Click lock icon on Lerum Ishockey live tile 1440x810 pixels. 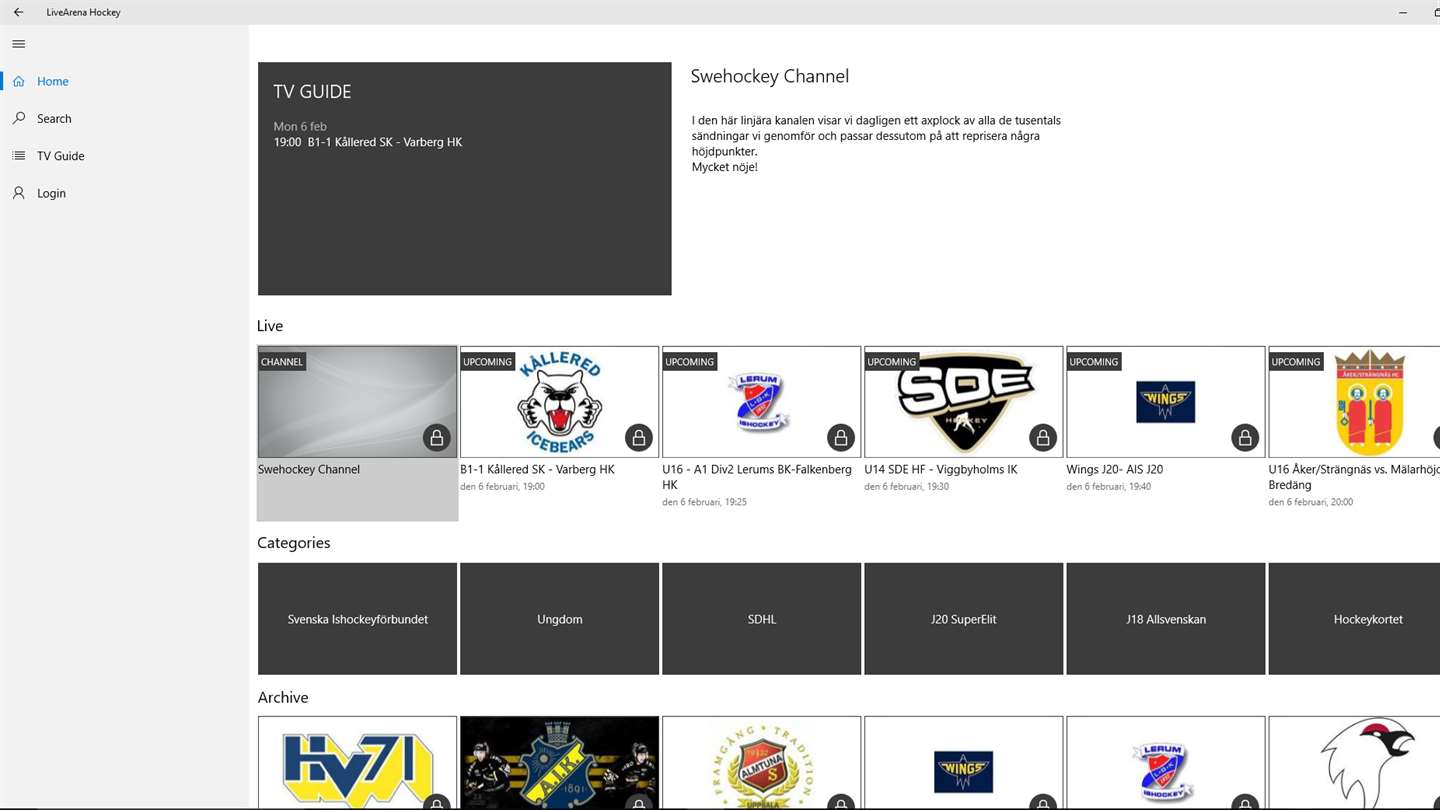click(x=841, y=437)
